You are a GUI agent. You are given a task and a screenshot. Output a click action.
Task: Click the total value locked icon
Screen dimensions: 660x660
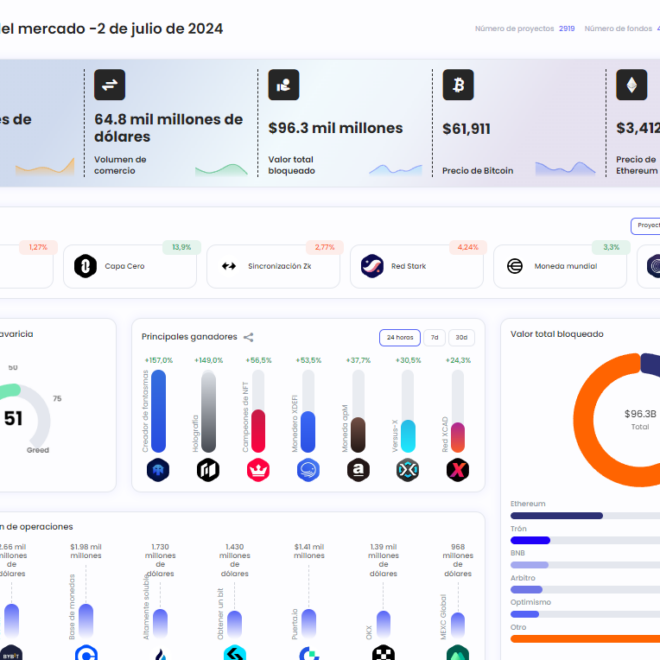[x=284, y=85]
